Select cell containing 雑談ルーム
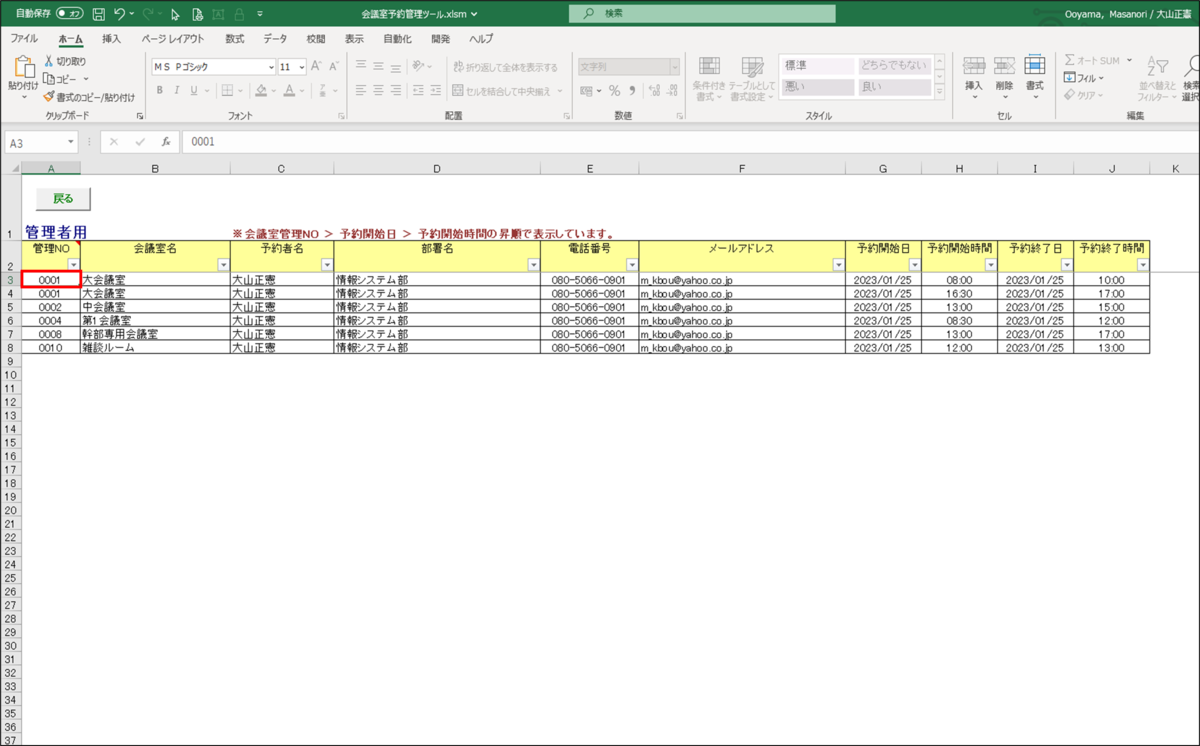 155,348
